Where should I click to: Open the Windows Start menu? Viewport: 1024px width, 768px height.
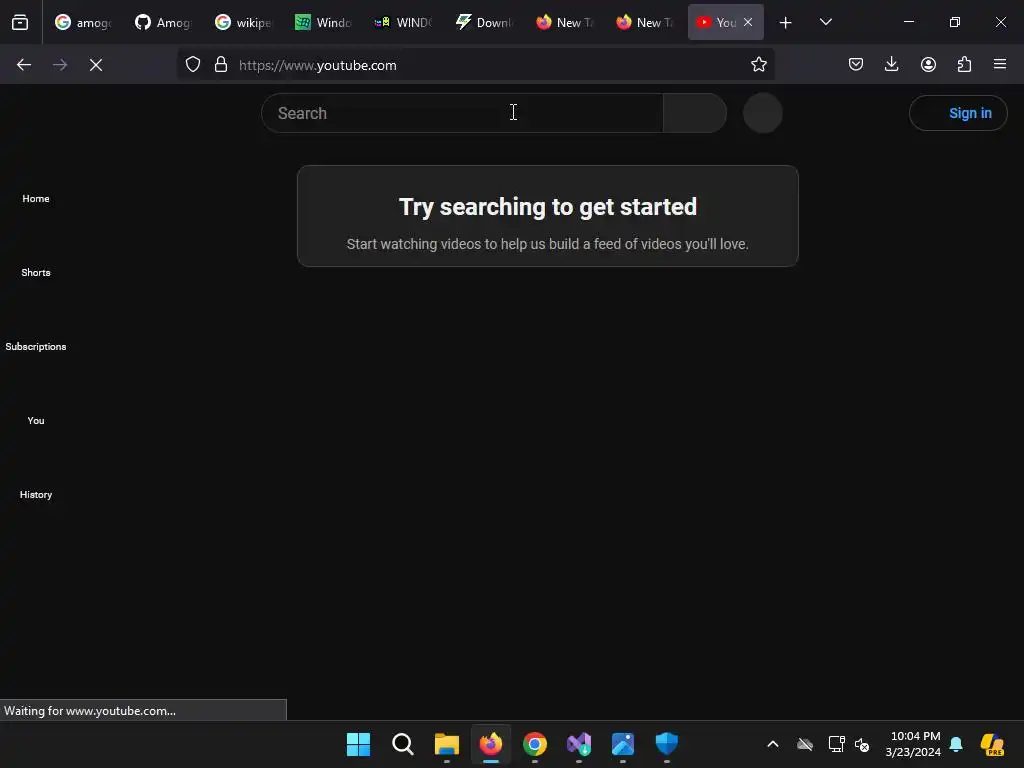(x=359, y=744)
